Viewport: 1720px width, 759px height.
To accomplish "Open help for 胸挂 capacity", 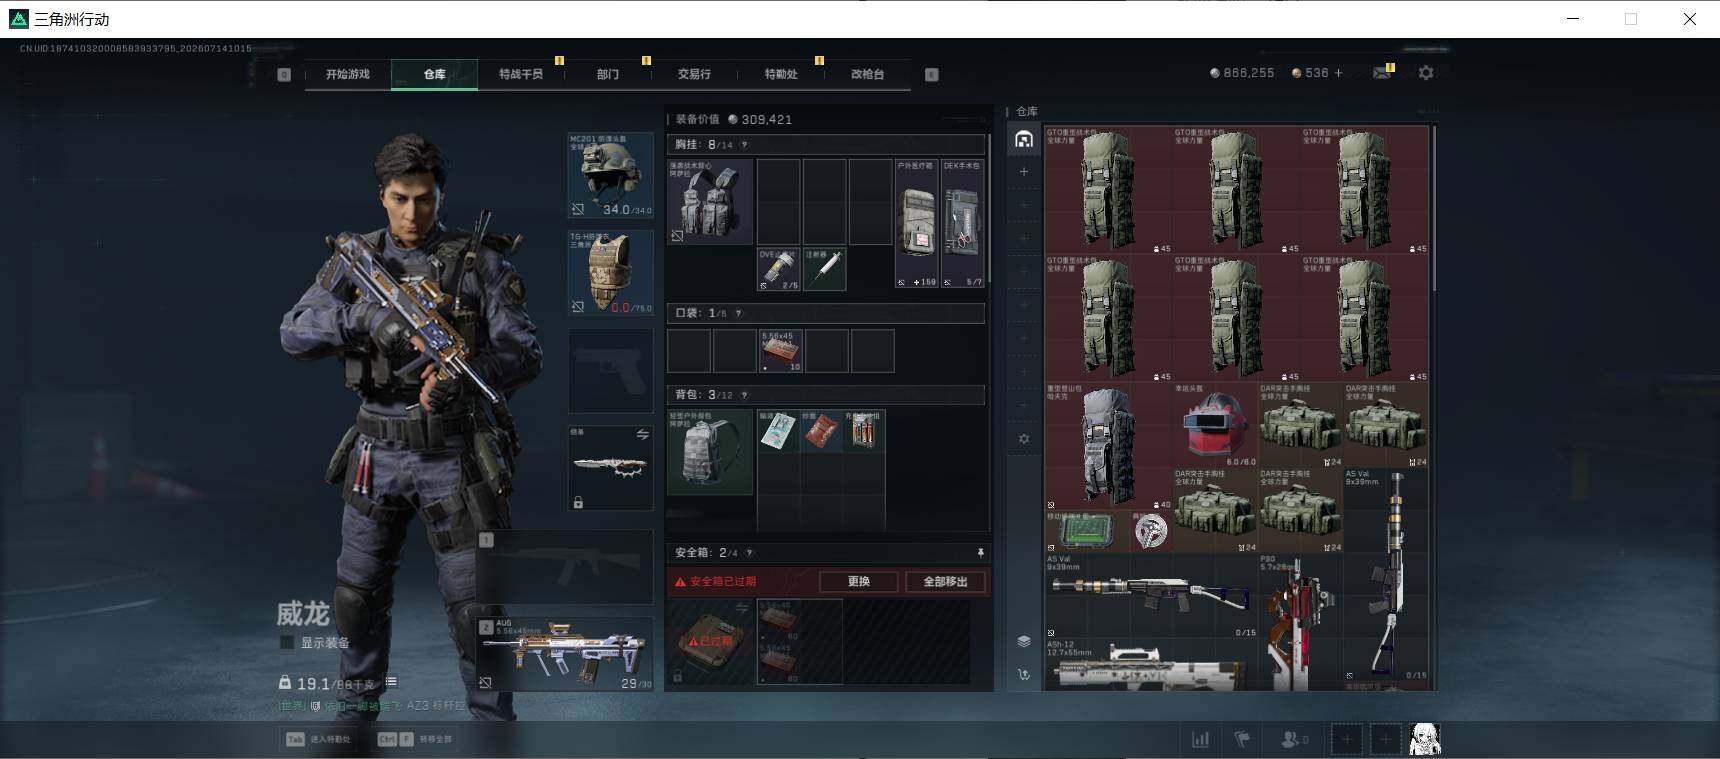I will (x=744, y=145).
